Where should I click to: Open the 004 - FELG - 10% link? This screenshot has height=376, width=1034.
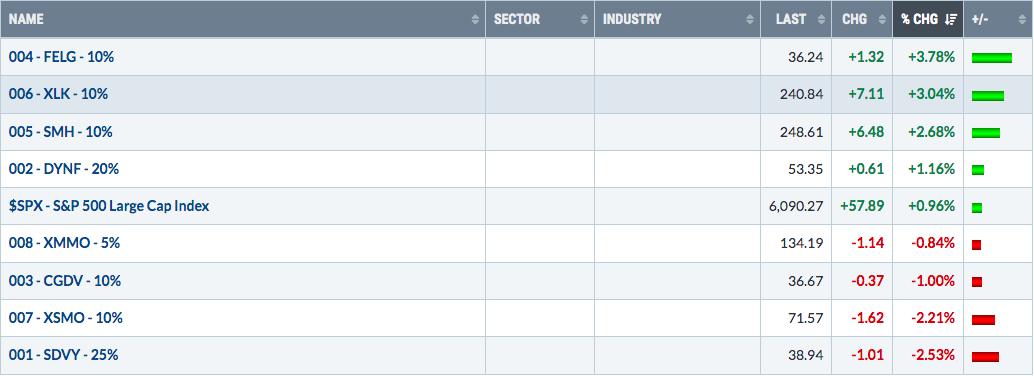point(61,57)
